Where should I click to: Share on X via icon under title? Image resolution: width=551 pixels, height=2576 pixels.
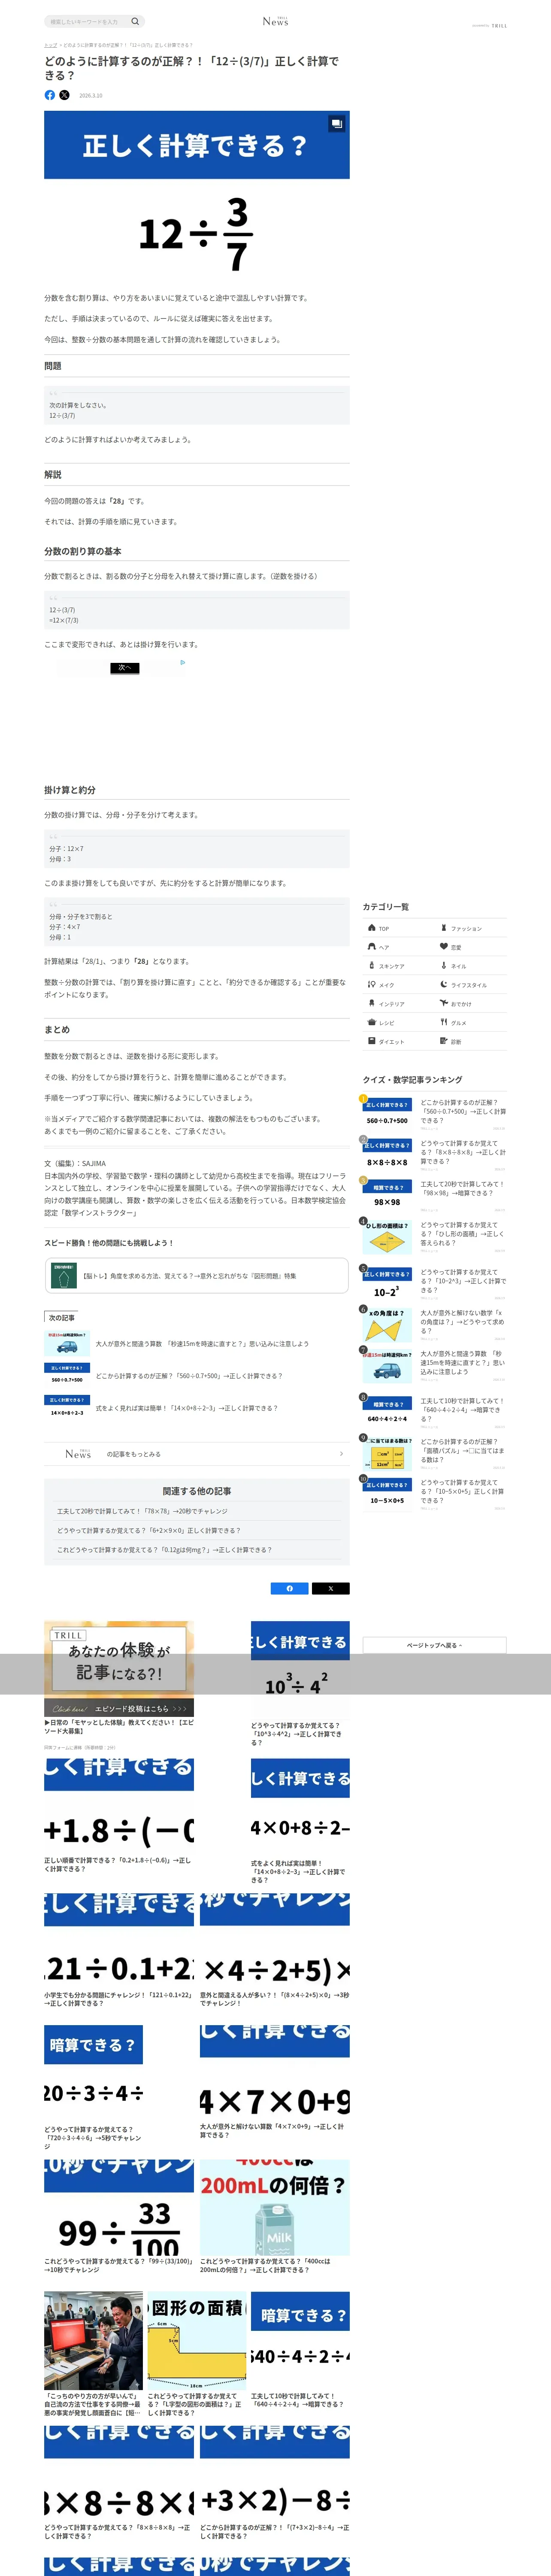coord(64,95)
